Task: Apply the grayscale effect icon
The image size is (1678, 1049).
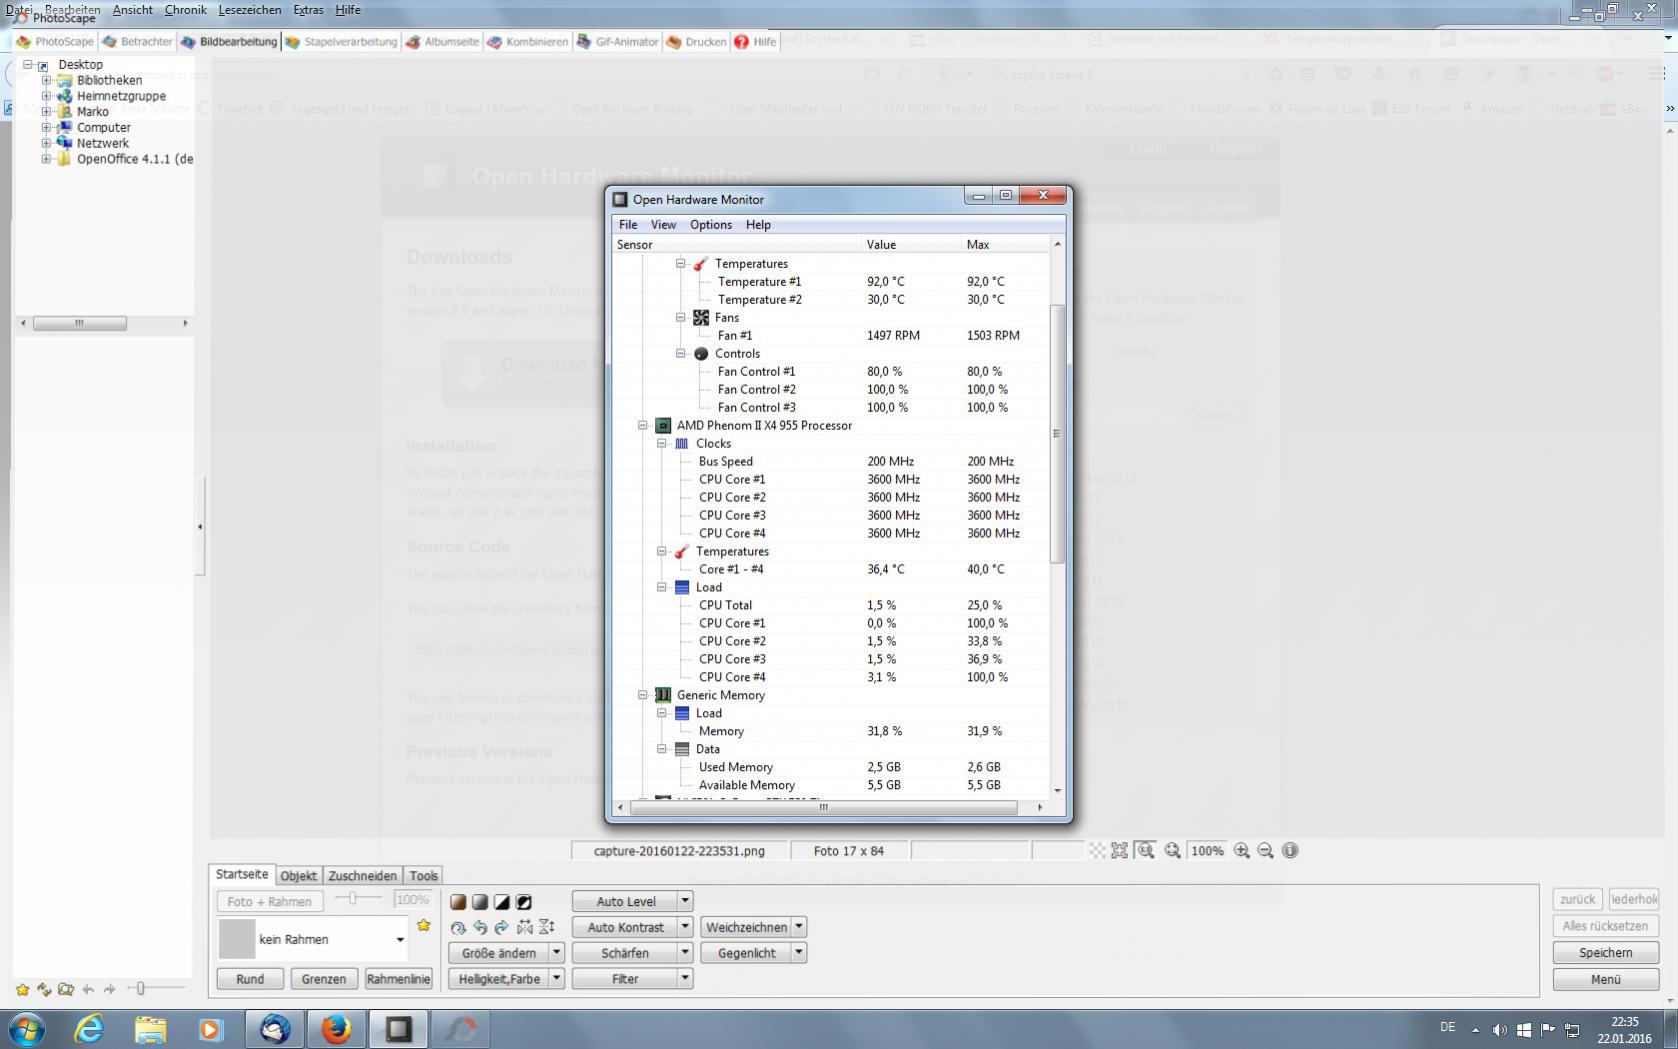Action: 480,902
